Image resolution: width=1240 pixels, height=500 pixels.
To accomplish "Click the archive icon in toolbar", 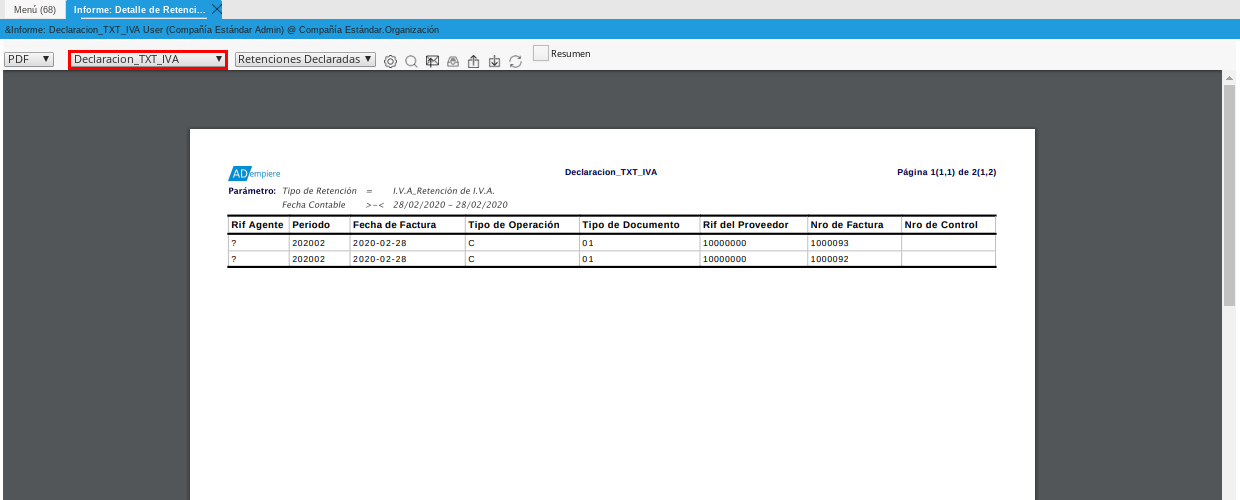I will click(x=453, y=61).
